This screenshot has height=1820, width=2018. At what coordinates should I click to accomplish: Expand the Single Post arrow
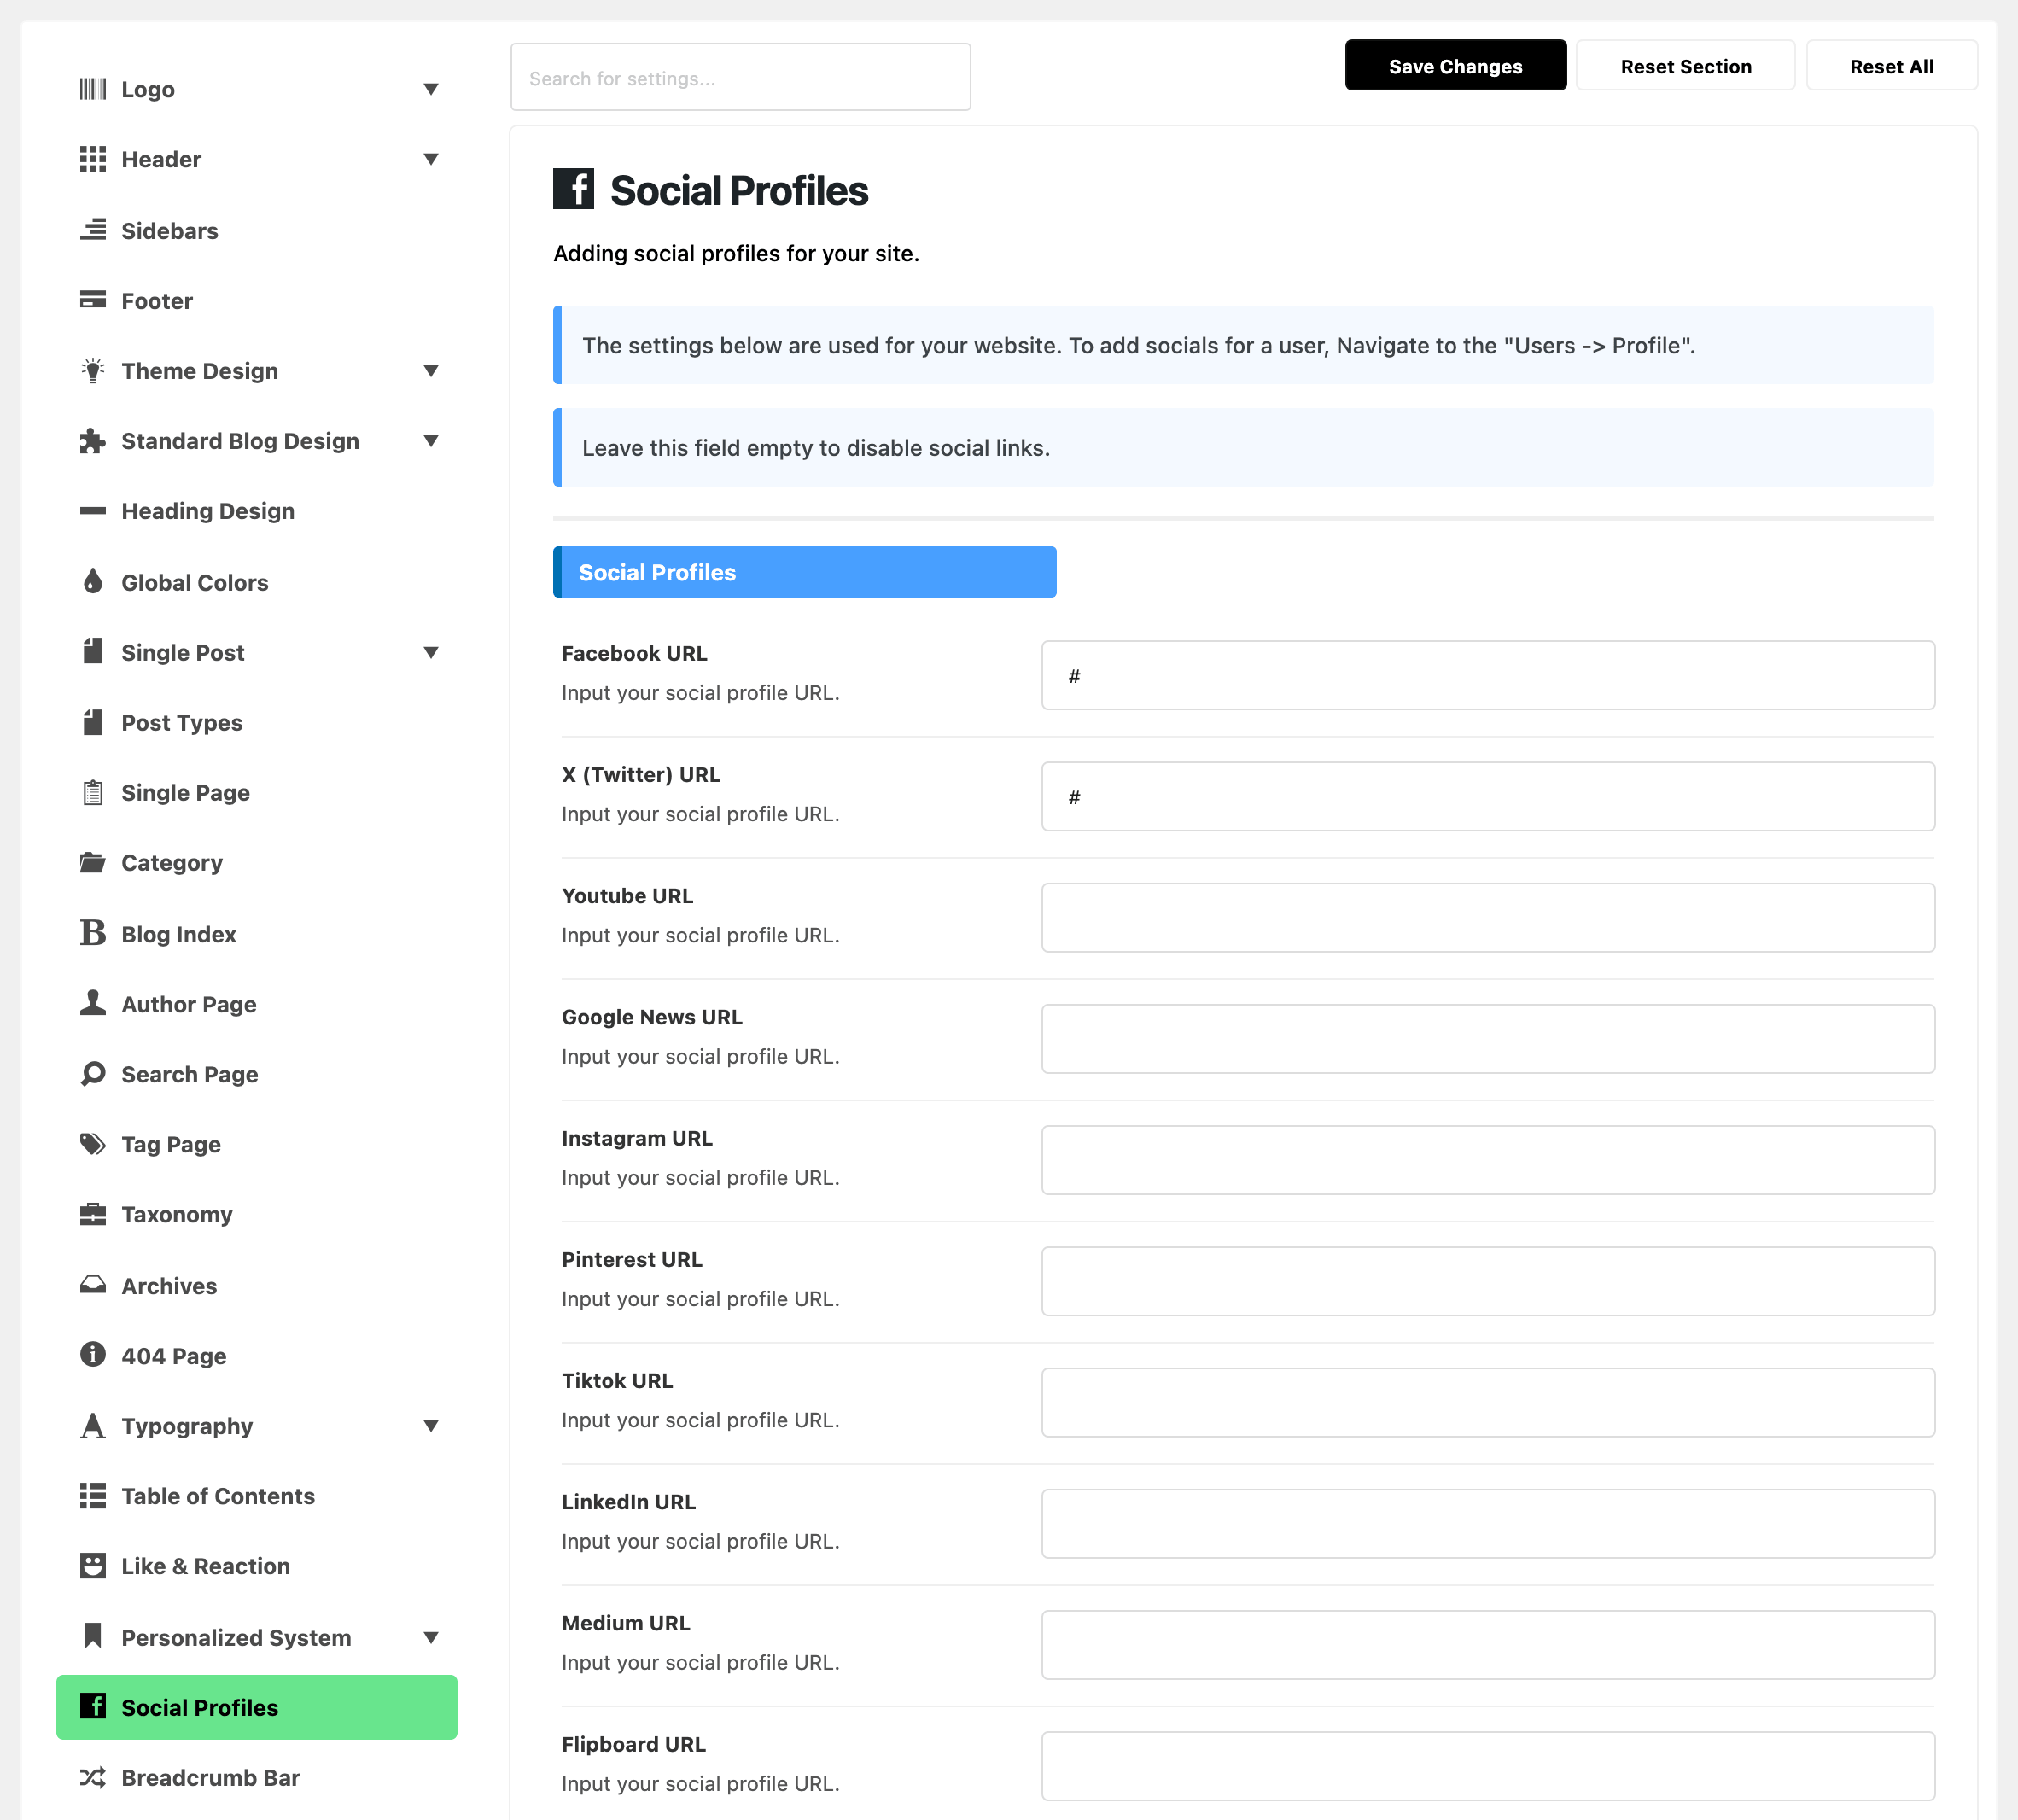[x=431, y=653]
